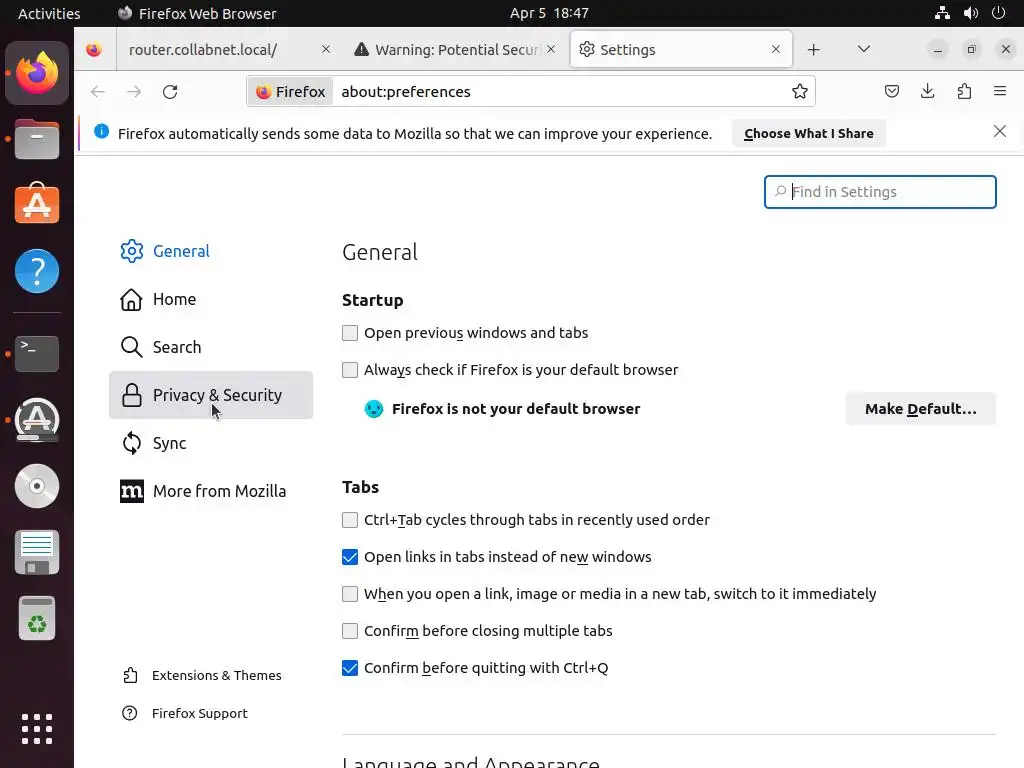Image resolution: width=1024 pixels, height=768 pixels.
Task: Open the Downloads panel icon
Action: click(928, 92)
